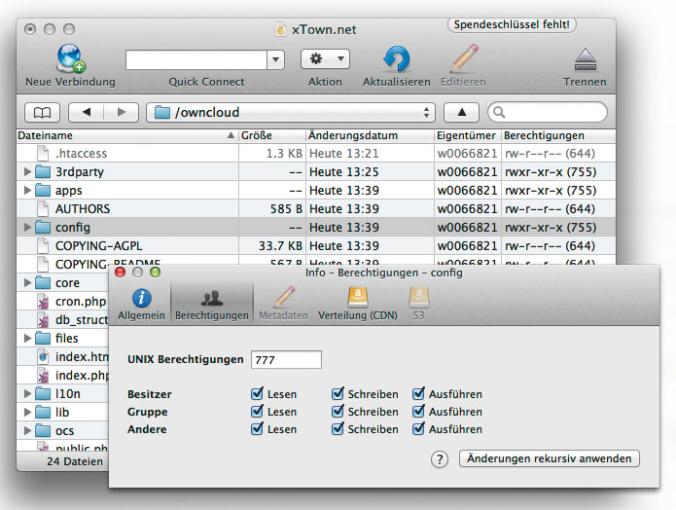The width and height of the screenshot is (676, 510).
Task: Select the AUTHORS file icon
Action: pos(43,209)
